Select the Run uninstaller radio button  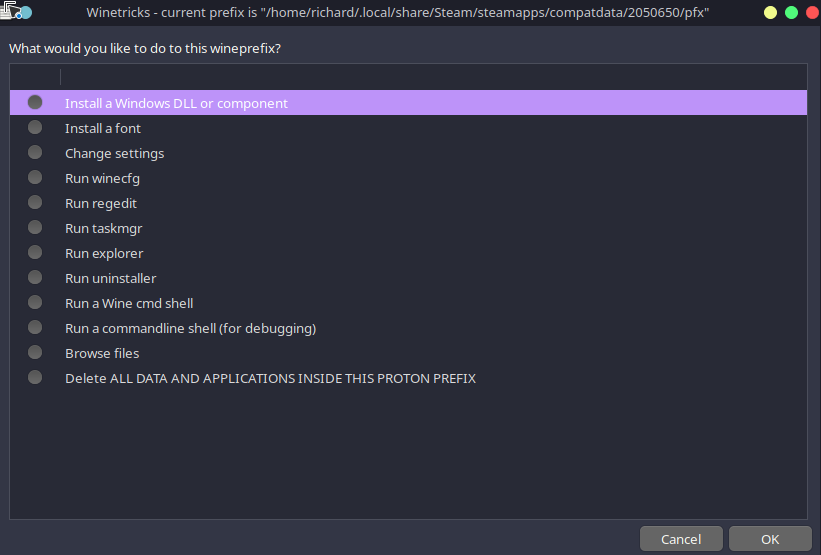[x=35, y=278]
